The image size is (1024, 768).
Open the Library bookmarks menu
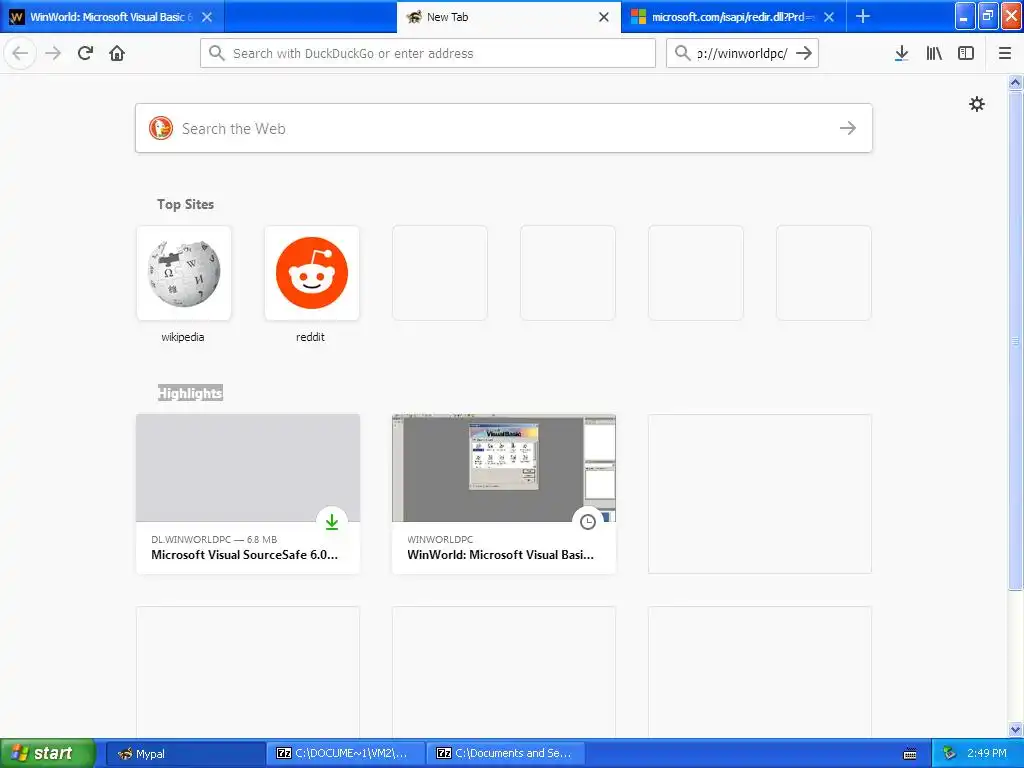(934, 53)
